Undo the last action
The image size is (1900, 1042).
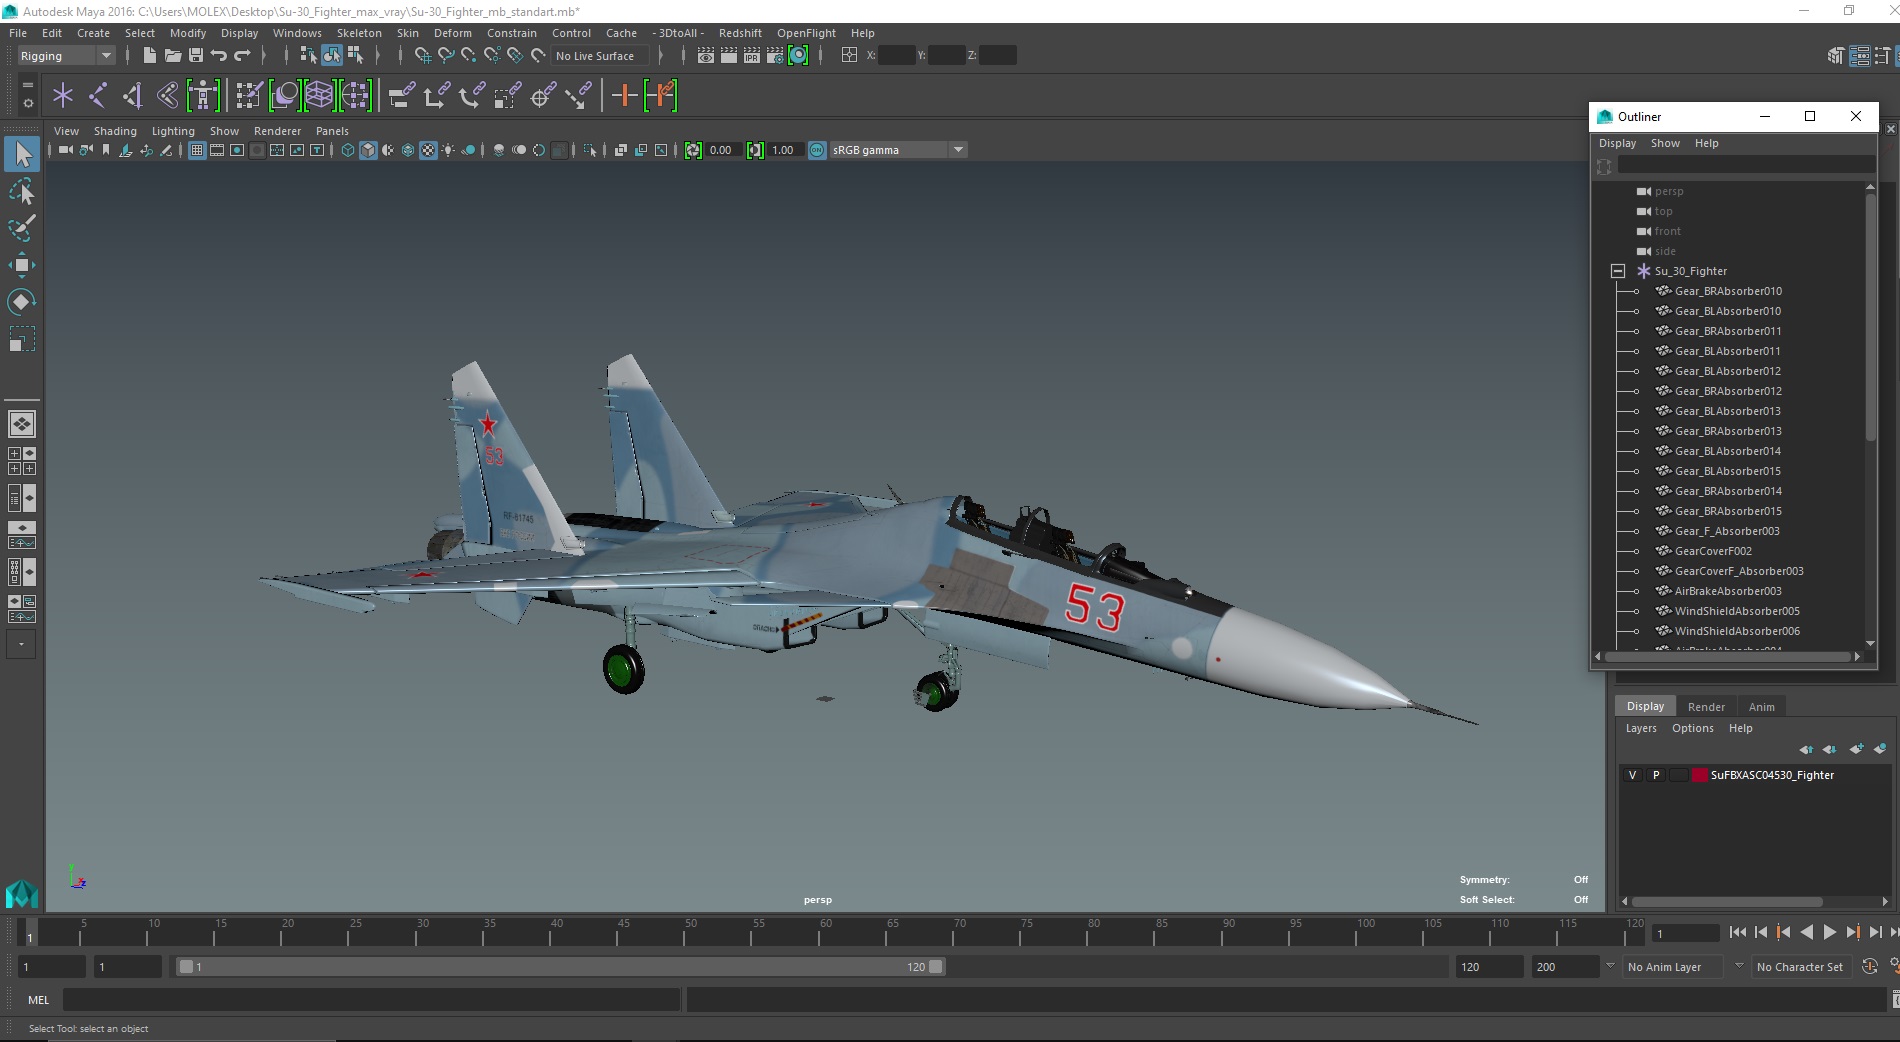coord(219,56)
